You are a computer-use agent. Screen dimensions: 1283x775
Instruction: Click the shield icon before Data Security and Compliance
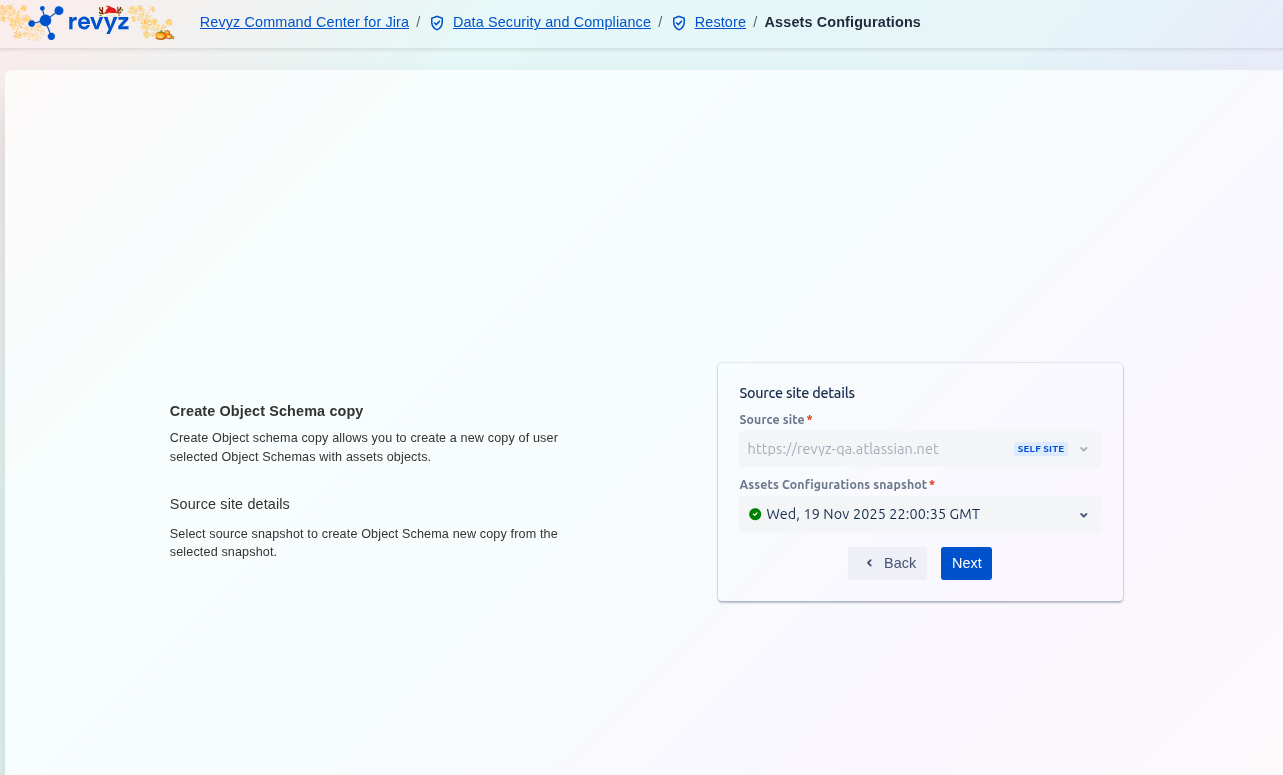tap(437, 23)
